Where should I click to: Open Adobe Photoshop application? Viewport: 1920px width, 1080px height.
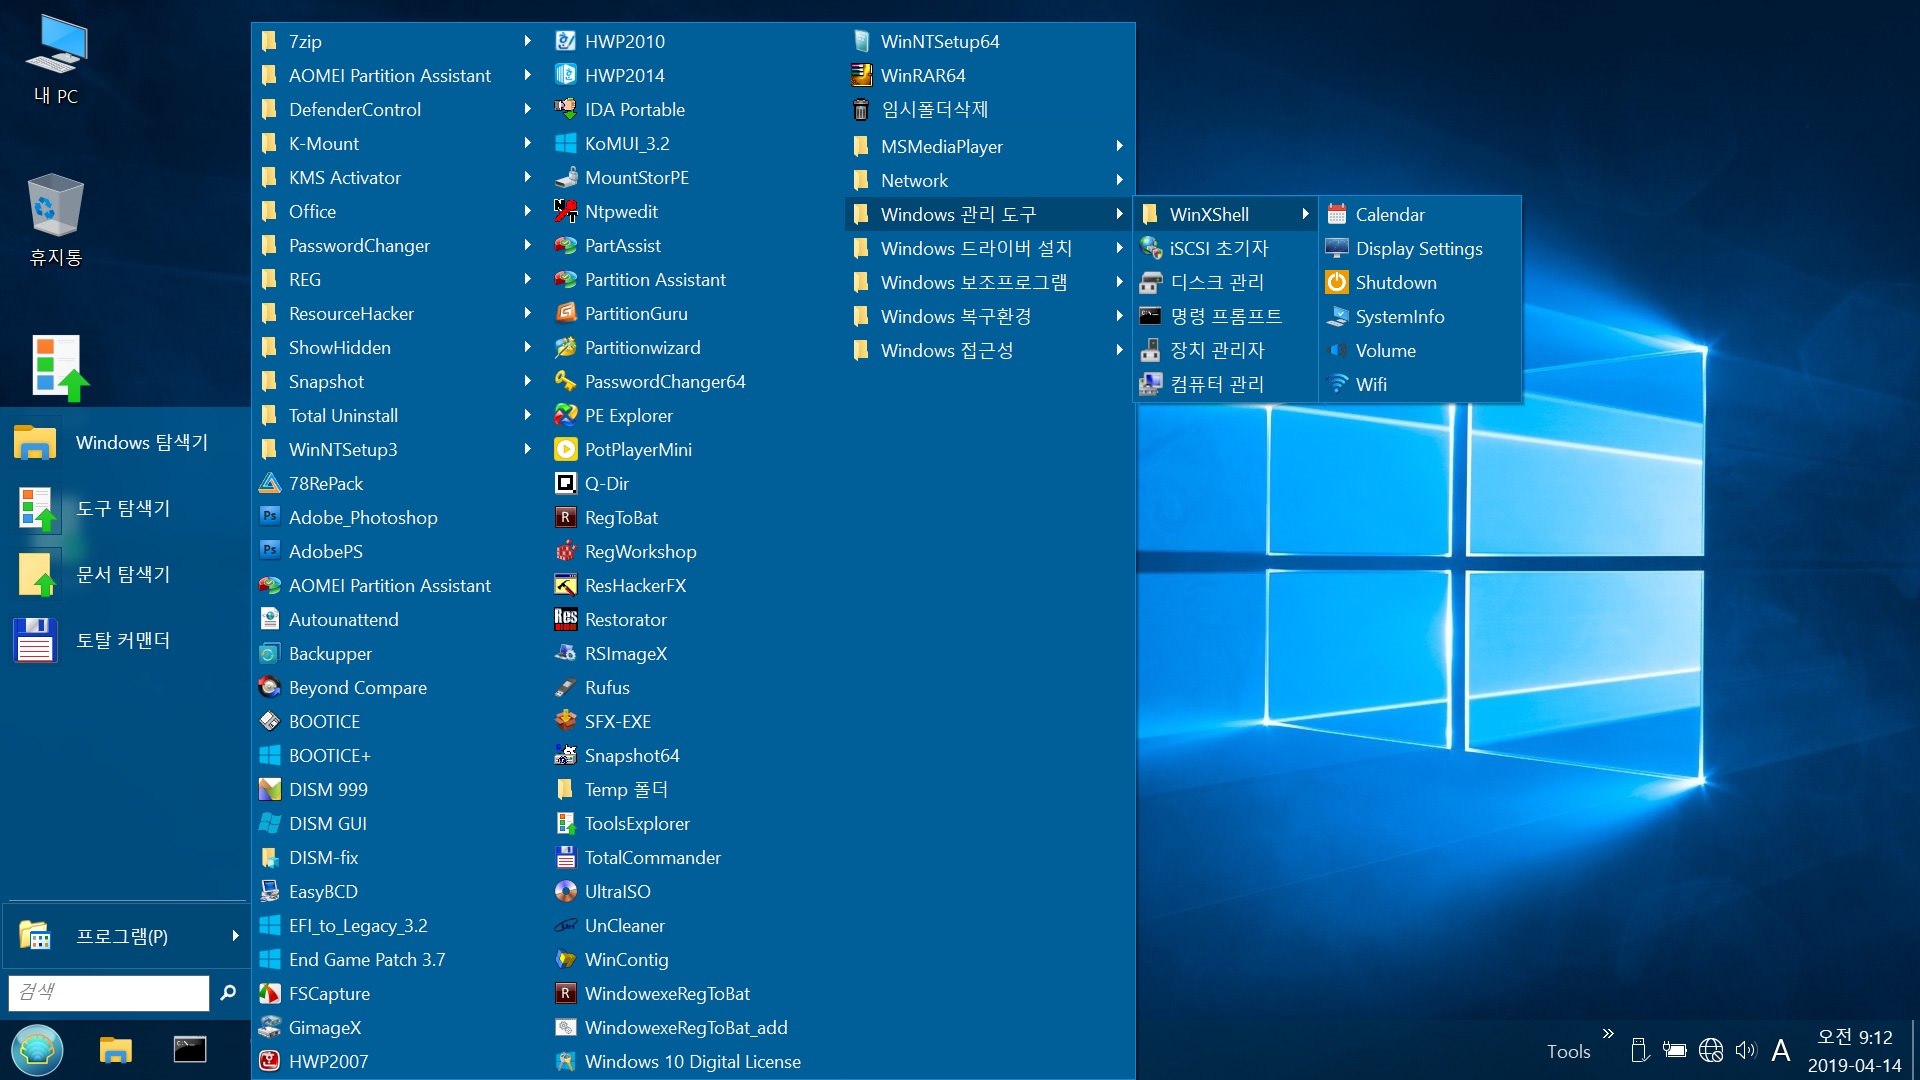tap(365, 517)
